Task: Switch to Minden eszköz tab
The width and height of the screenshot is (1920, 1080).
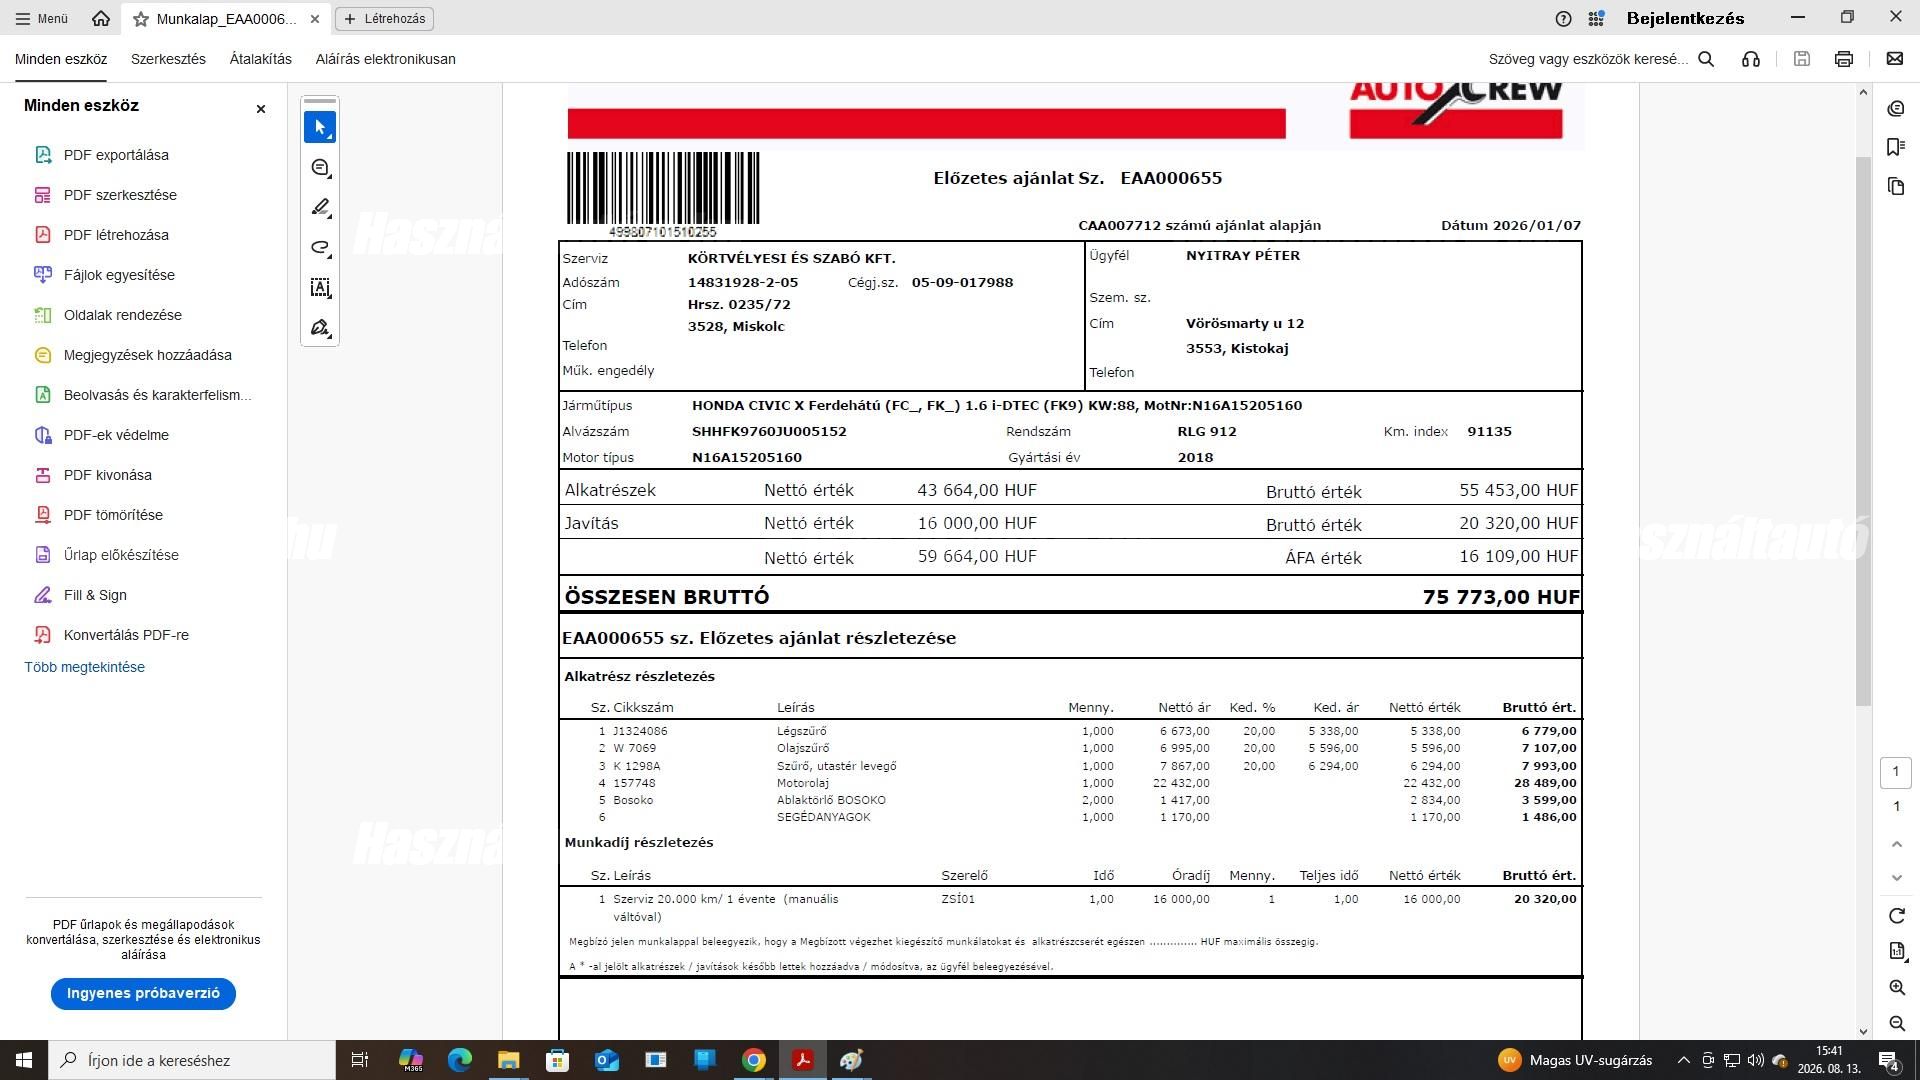Action: pos(61,59)
